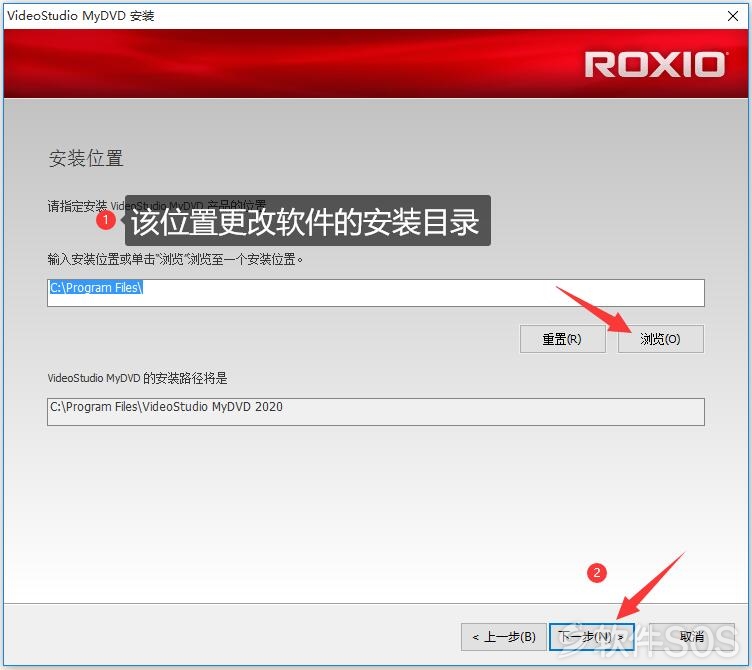
Task: Close the VideoStudio MyDVD installer window
Action: click(732, 16)
